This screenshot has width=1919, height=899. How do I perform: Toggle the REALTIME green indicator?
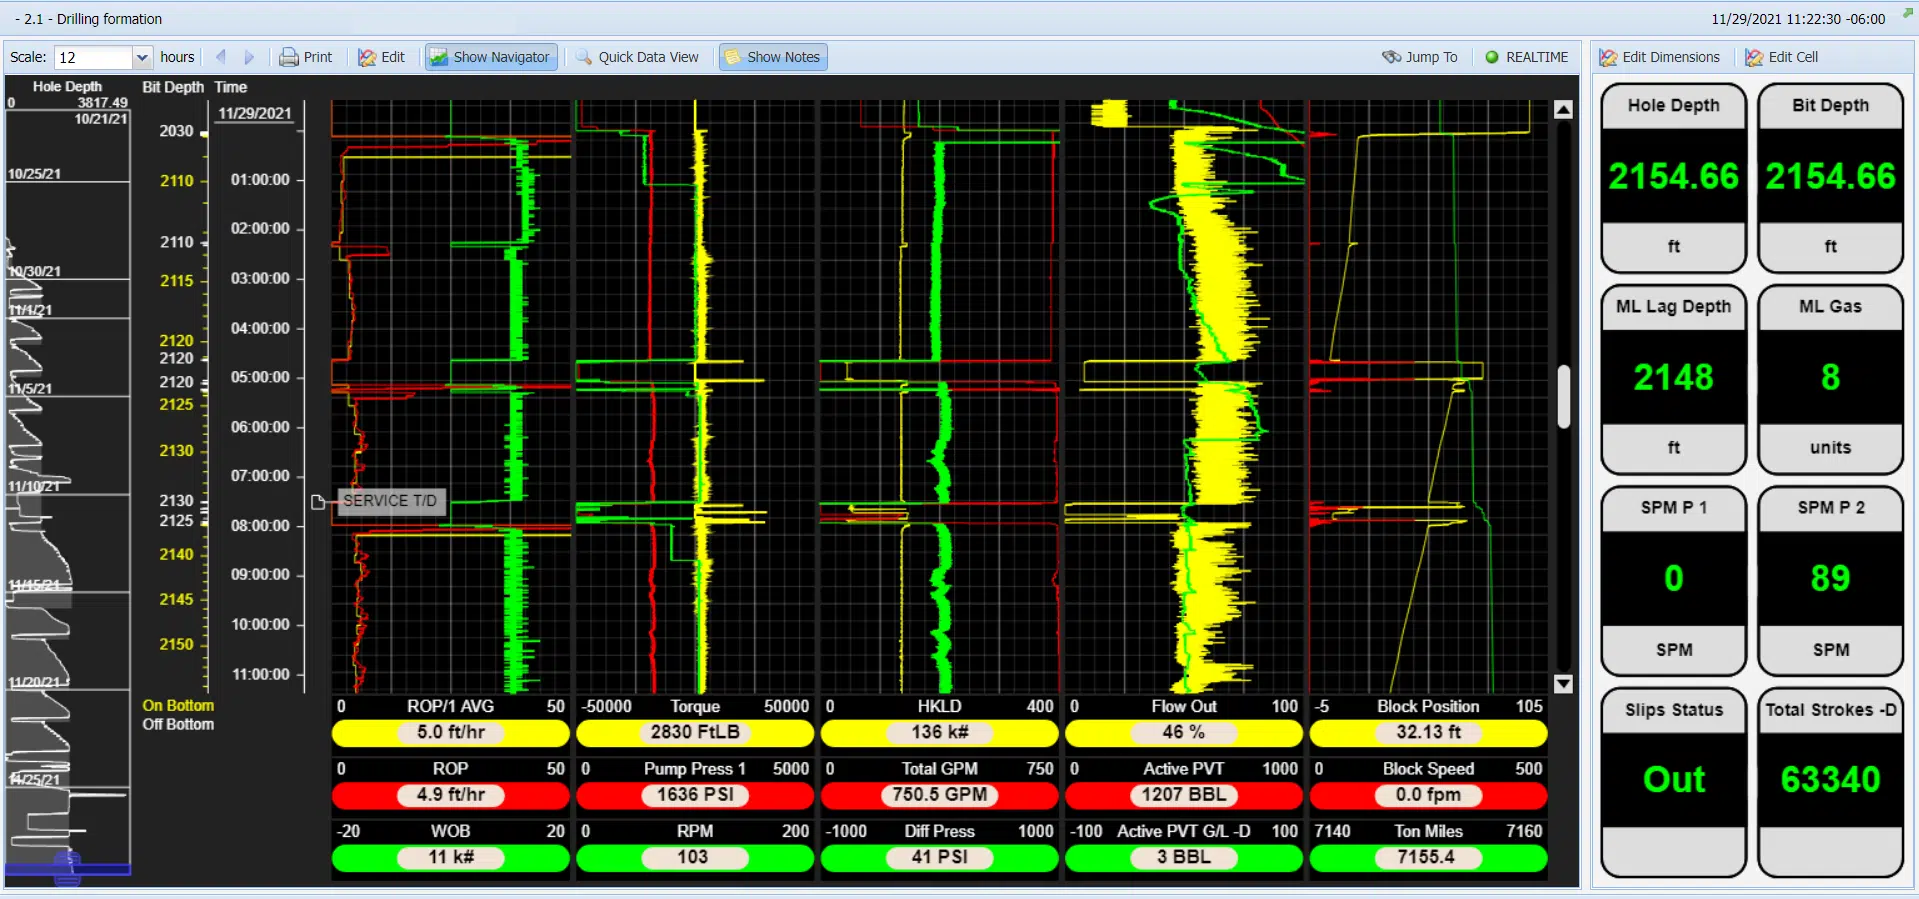(1492, 57)
